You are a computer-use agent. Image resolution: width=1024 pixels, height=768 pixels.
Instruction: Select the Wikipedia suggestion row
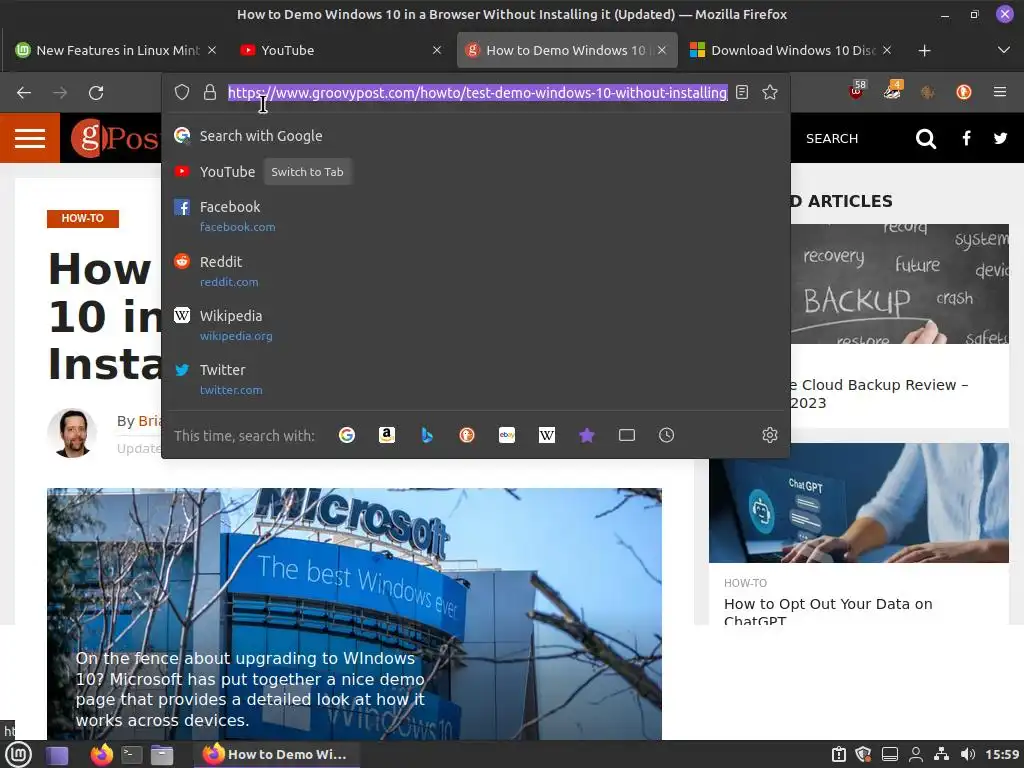(x=475, y=325)
